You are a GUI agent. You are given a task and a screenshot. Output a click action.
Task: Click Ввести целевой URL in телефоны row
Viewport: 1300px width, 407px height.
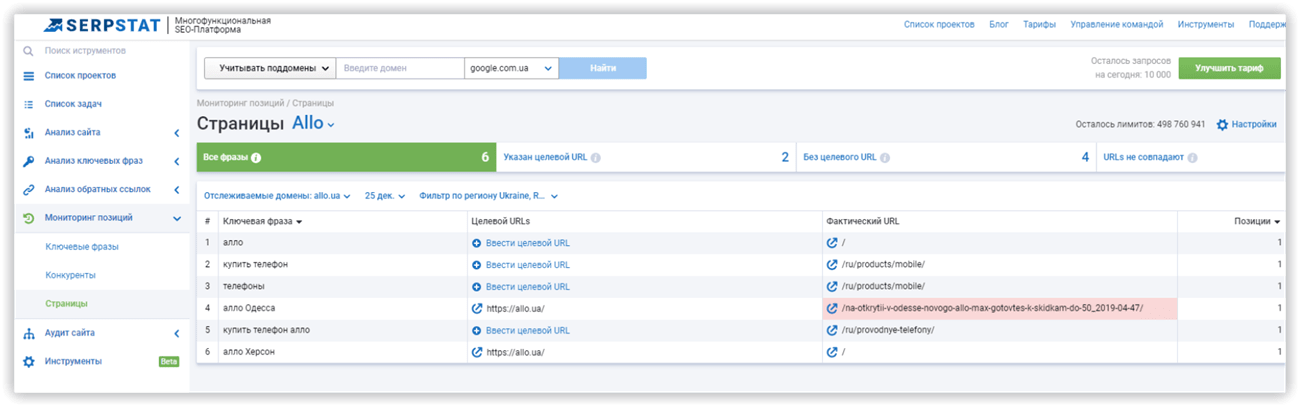[x=528, y=286]
